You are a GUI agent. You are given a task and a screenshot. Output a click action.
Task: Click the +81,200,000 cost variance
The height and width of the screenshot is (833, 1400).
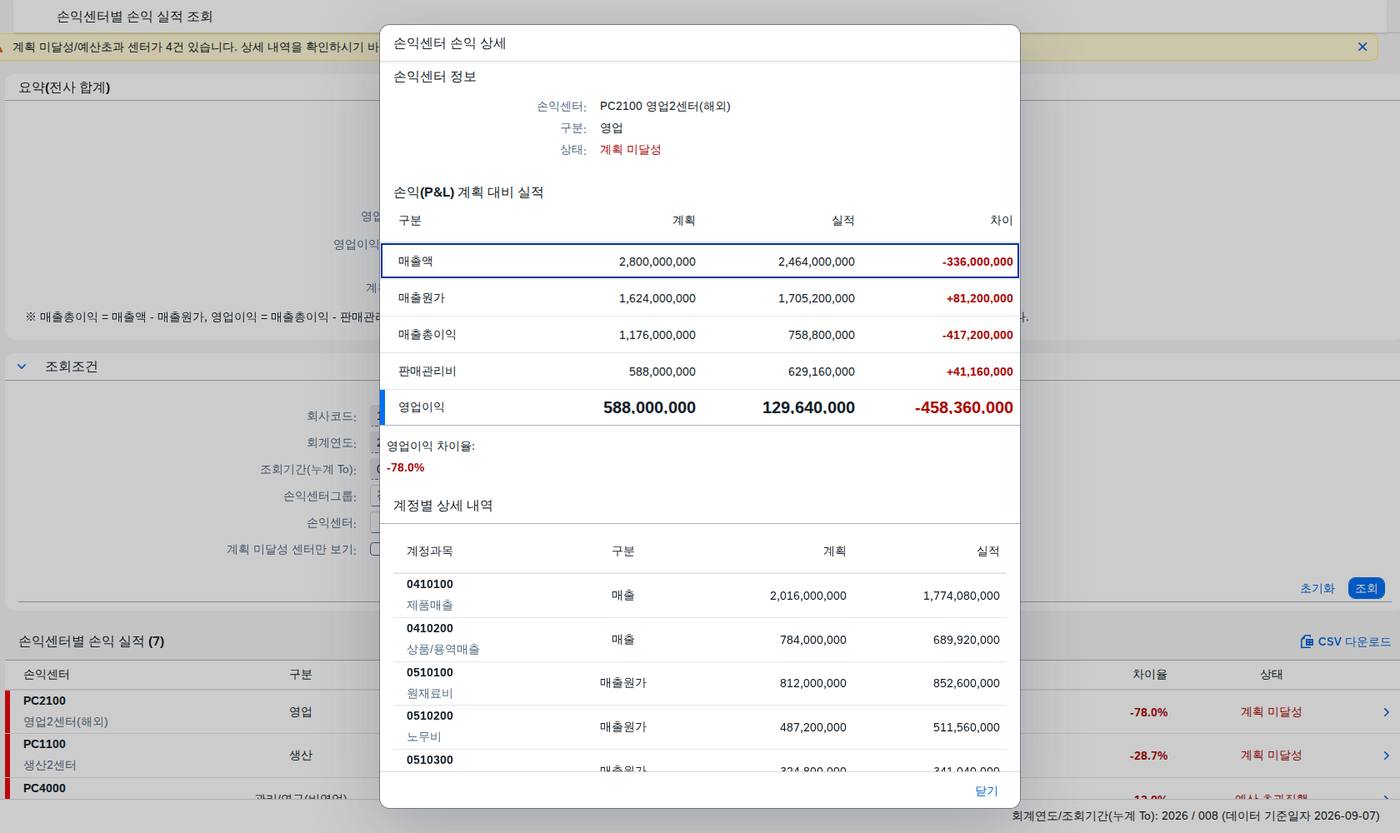point(979,298)
